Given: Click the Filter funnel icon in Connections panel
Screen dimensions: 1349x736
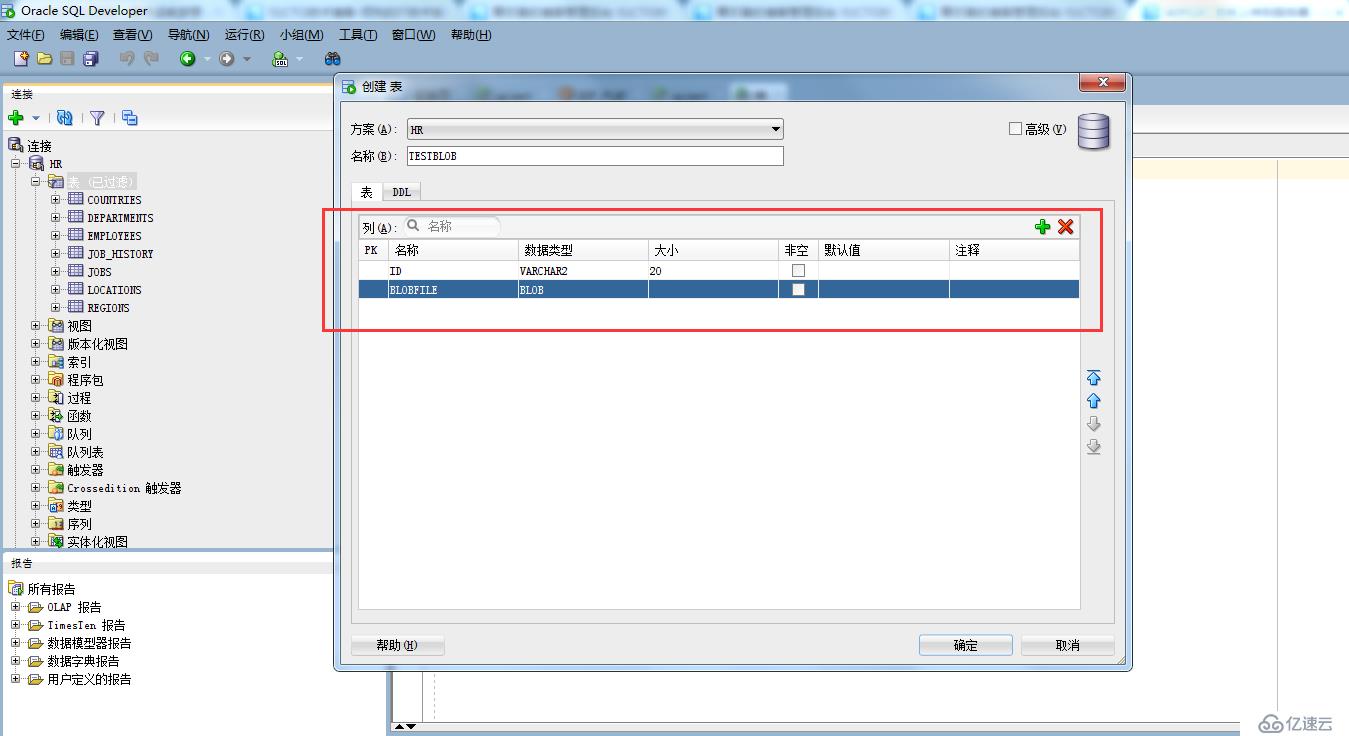Looking at the screenshot, I should point(97,118).
